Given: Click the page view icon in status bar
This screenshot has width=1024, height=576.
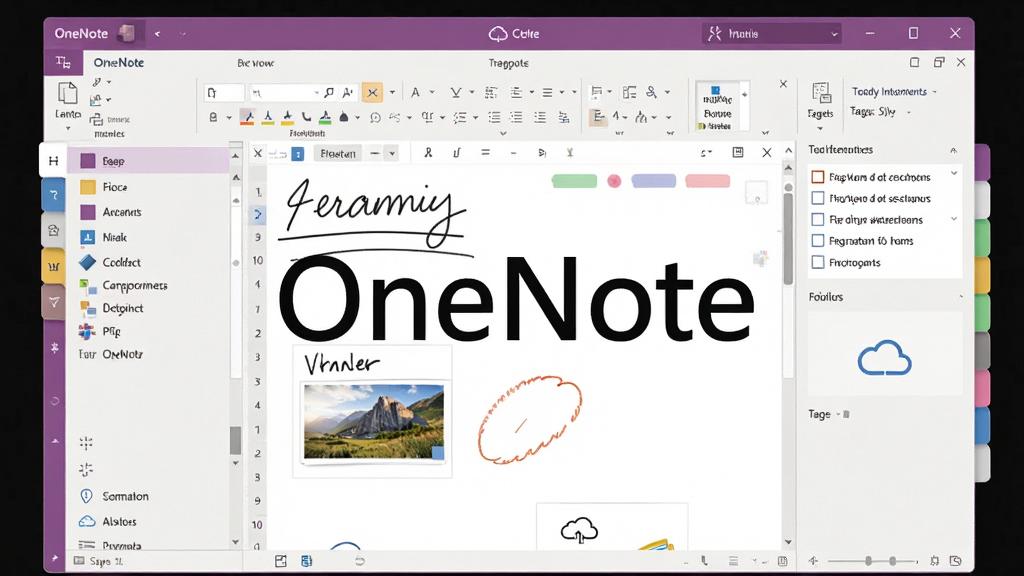Looking at the screenshot, I should click(281, 561).
